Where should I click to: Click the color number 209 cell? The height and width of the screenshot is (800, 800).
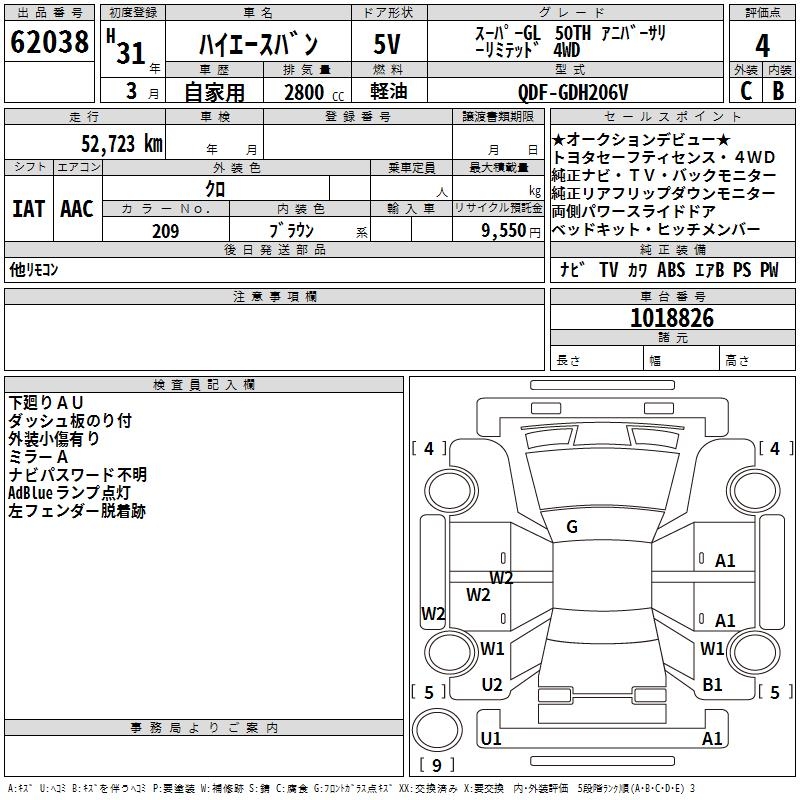tap(166, 231)
